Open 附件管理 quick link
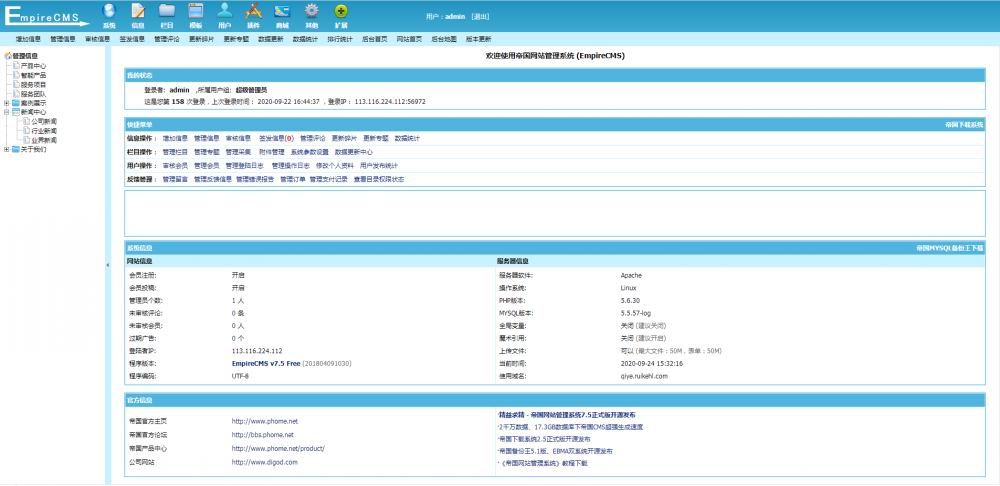This screenshot has height=486, width=1000. 272,152
